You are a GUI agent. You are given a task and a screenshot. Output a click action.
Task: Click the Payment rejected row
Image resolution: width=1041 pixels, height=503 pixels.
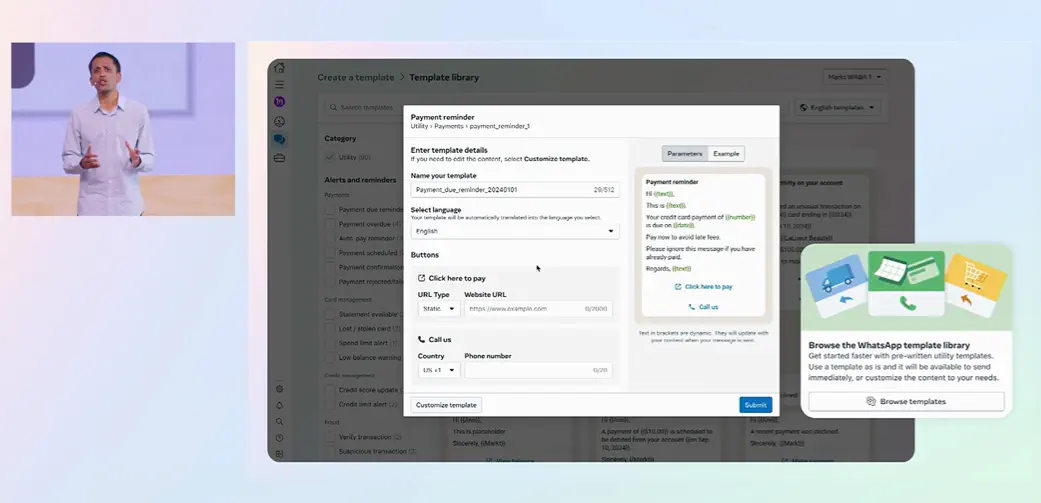[364, 281]
